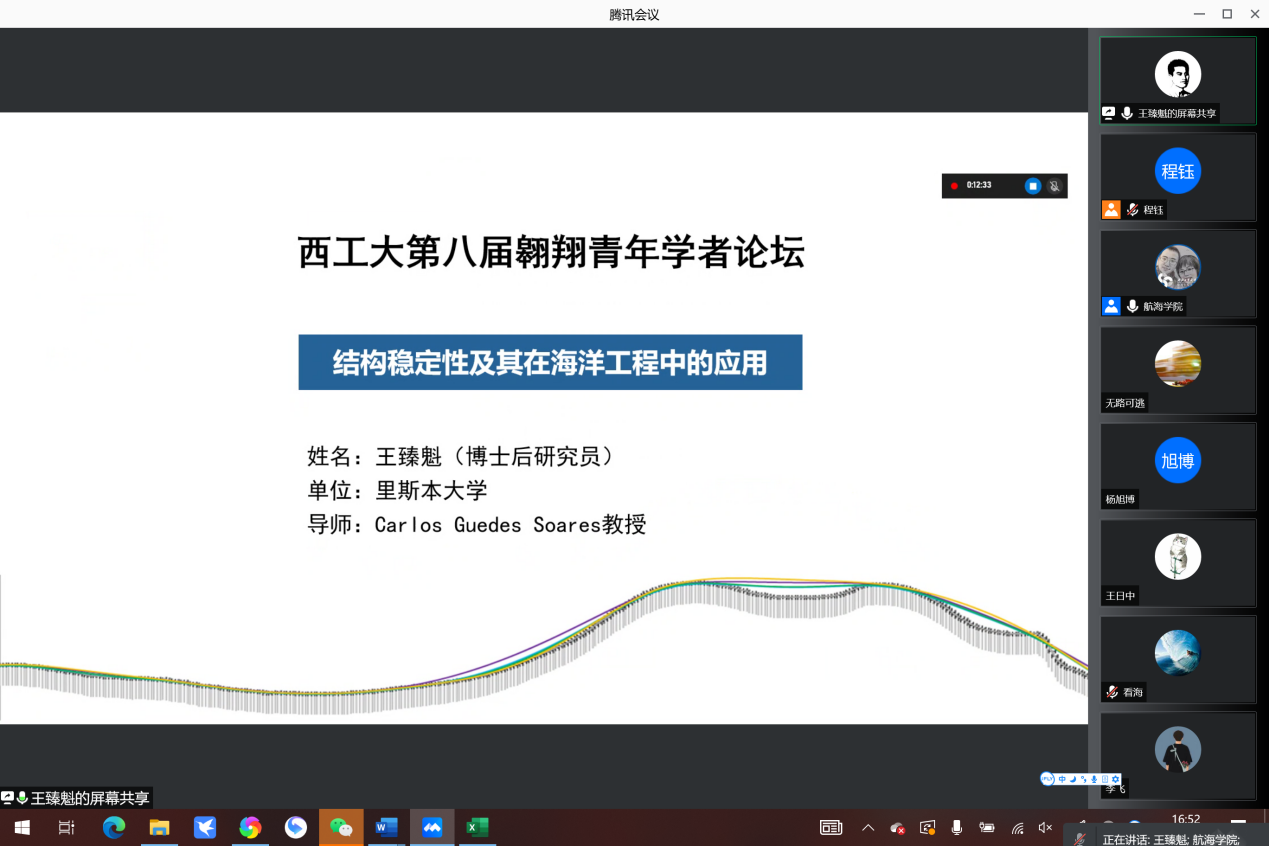
Task: Select the 王日中 participant avatar
Action: click(x=1177, y=557)
